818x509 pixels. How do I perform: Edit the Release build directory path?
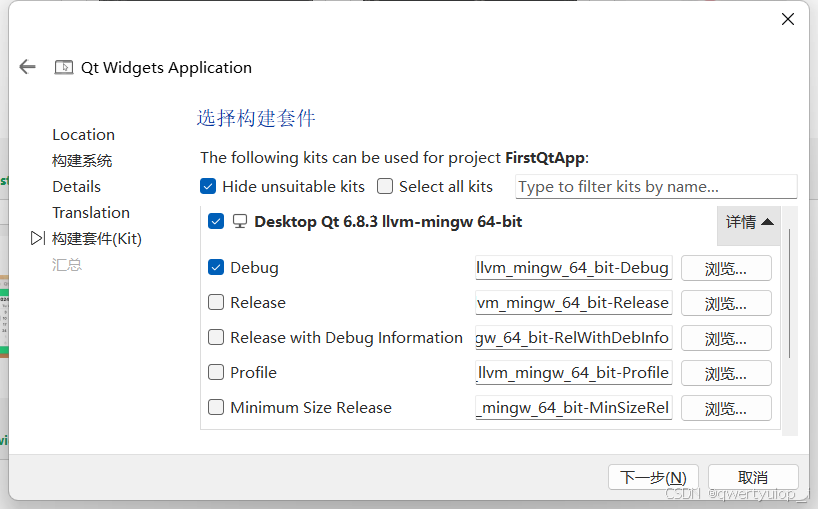pos(573,302)
